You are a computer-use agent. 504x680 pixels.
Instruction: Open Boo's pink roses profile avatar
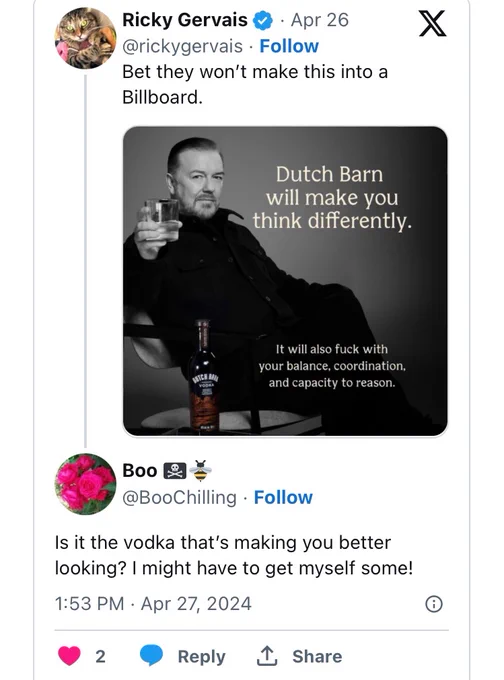[x=86, y=484]
